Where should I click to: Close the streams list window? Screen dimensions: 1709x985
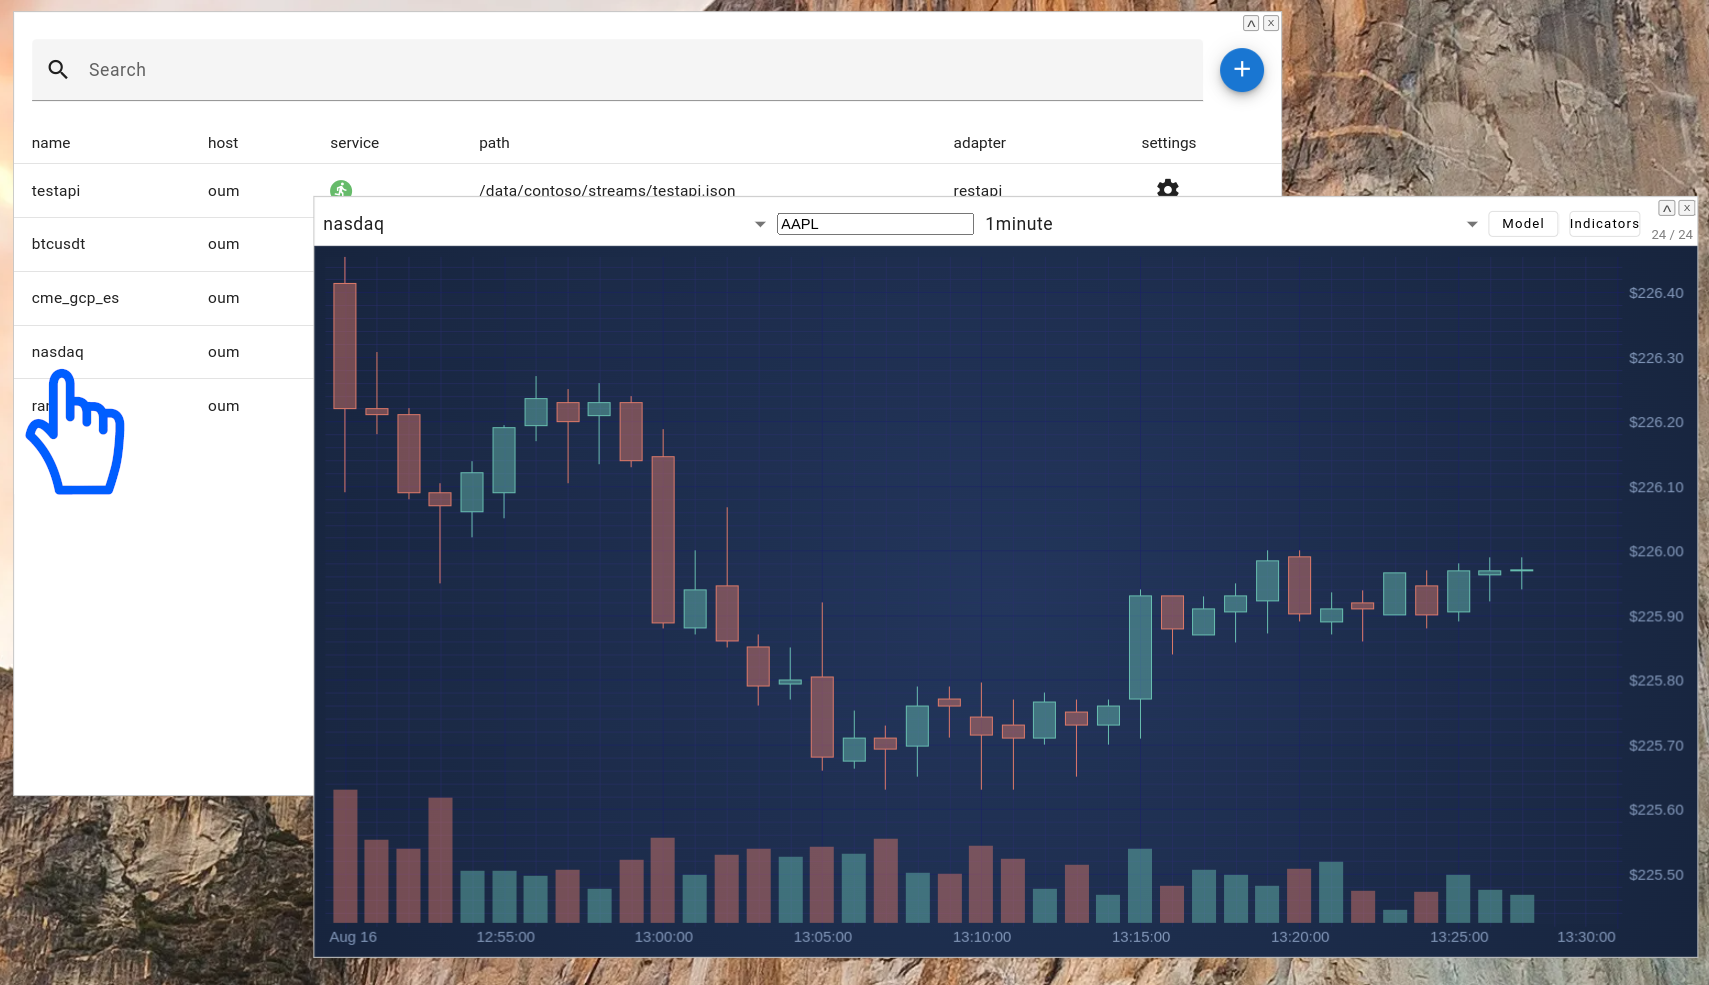click(x=1270, y=23)
